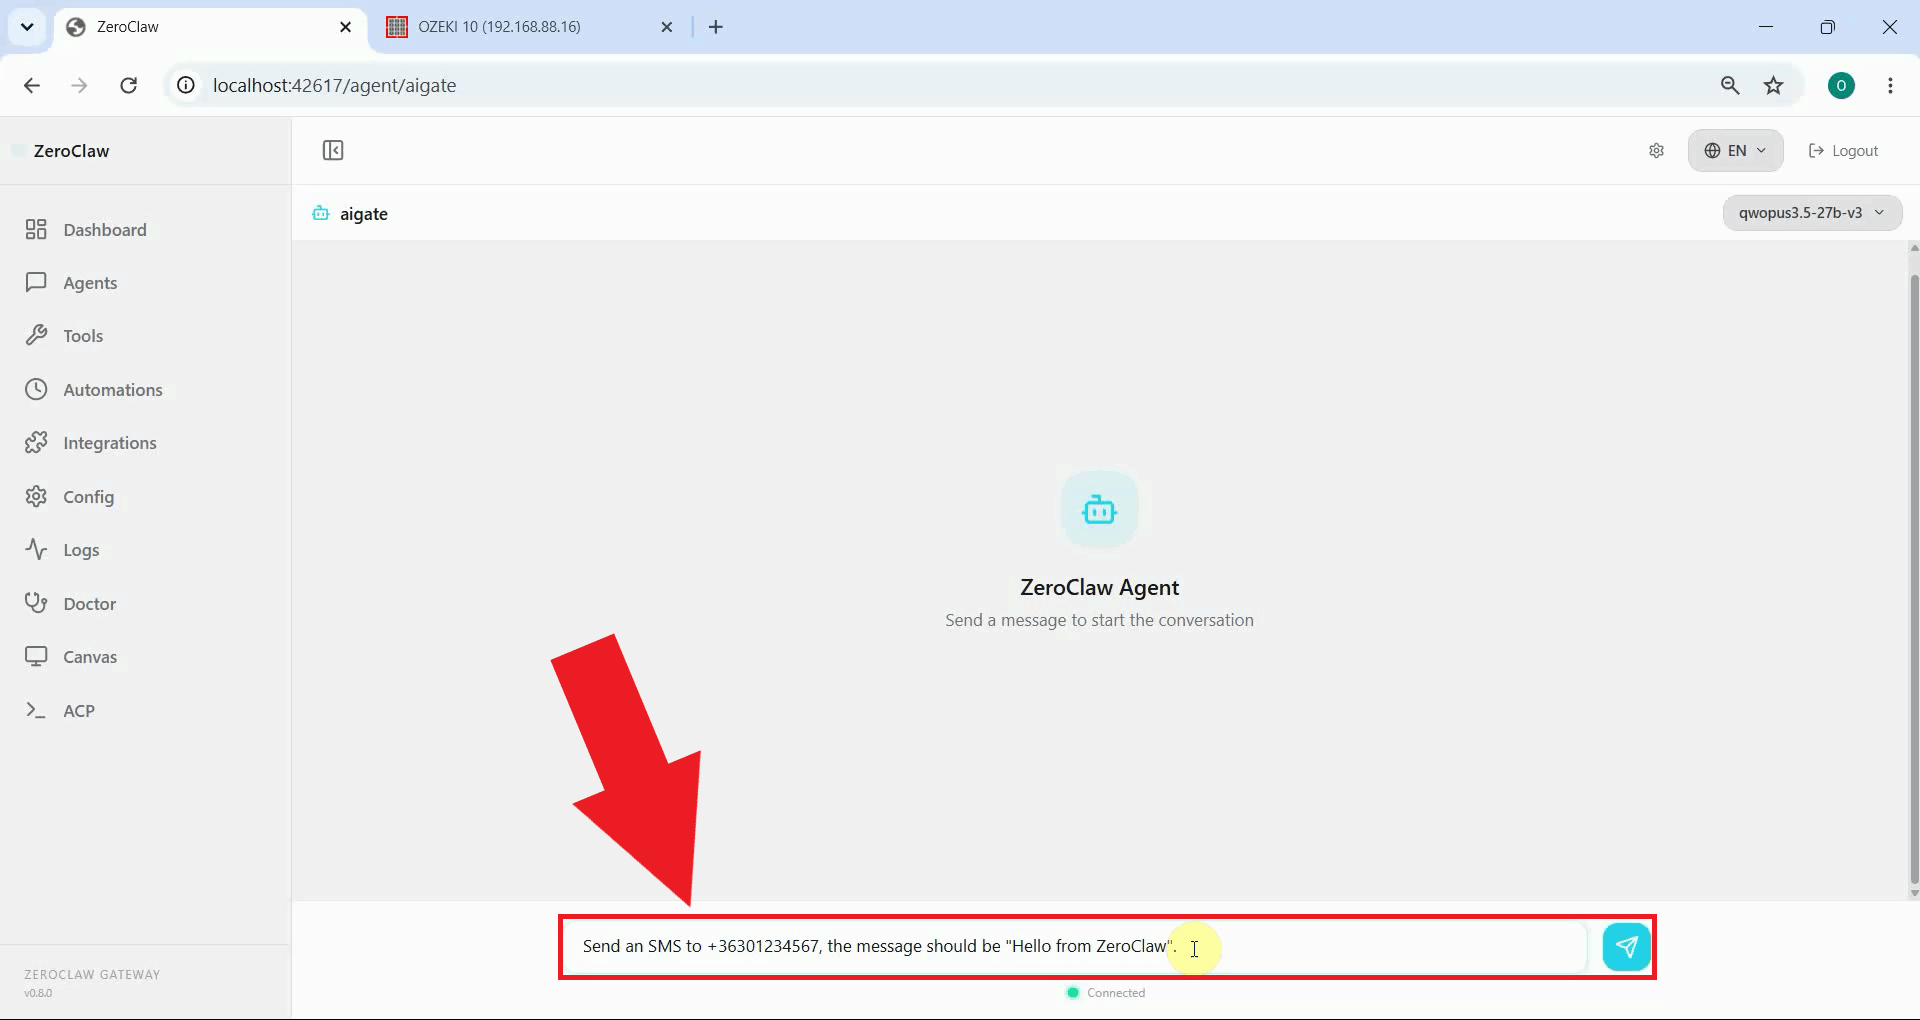Close the ZeroClaw tab
Image resolution: width=1920 pixels, height=1020 pixels.
[x=345, y=27]
